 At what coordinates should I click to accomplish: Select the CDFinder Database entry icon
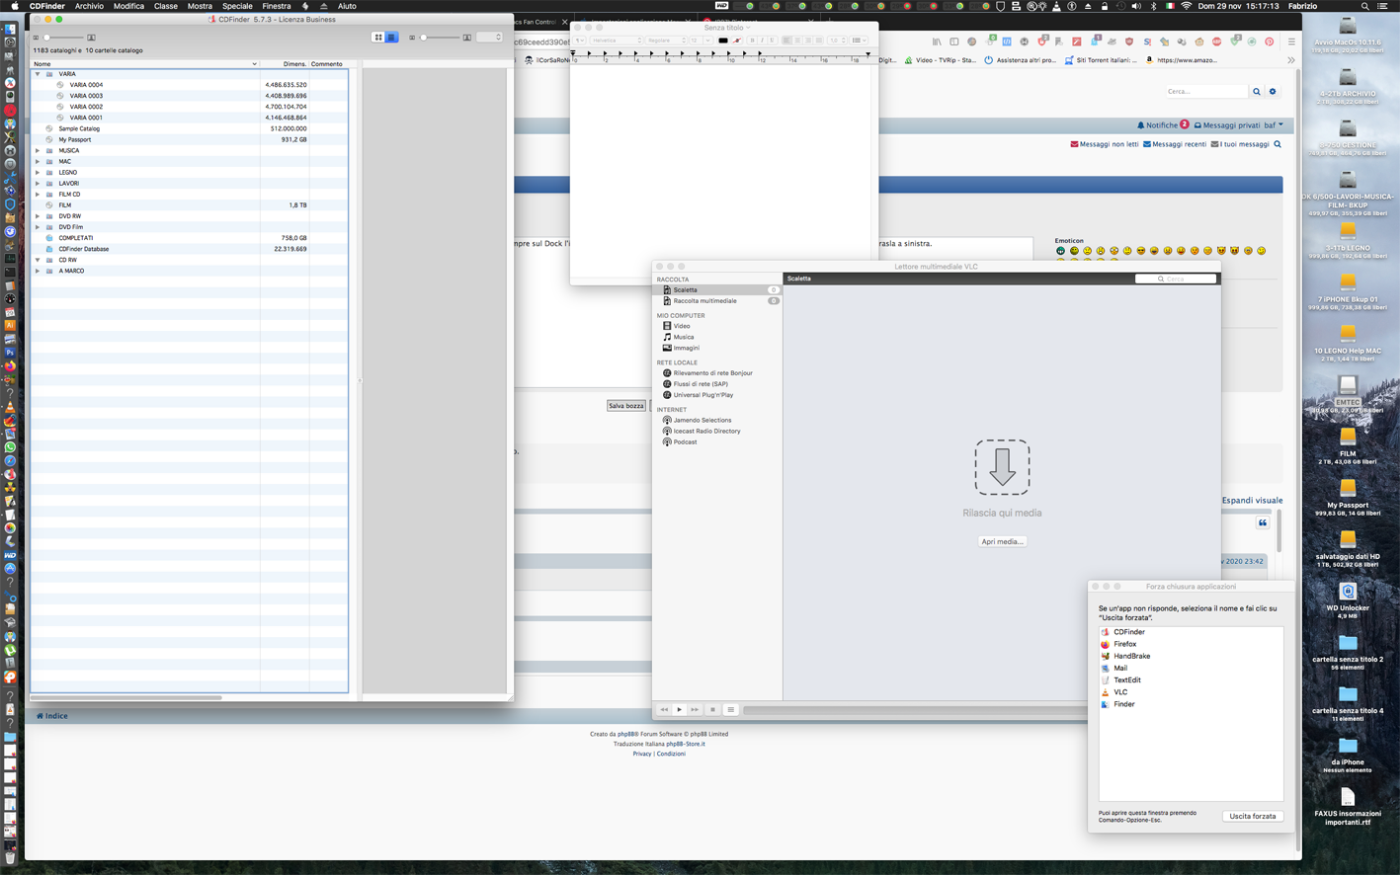[49, 249]
